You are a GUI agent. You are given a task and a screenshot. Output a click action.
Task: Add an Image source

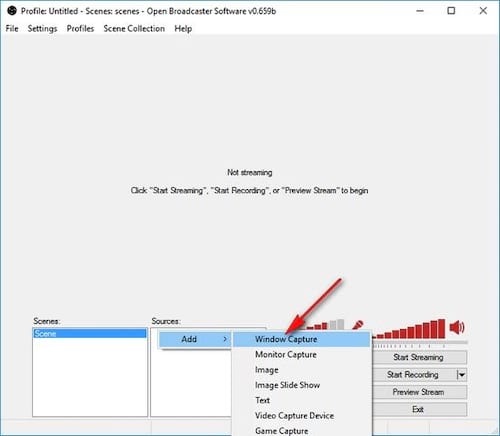pyautogui.click(x=302, y=370)
